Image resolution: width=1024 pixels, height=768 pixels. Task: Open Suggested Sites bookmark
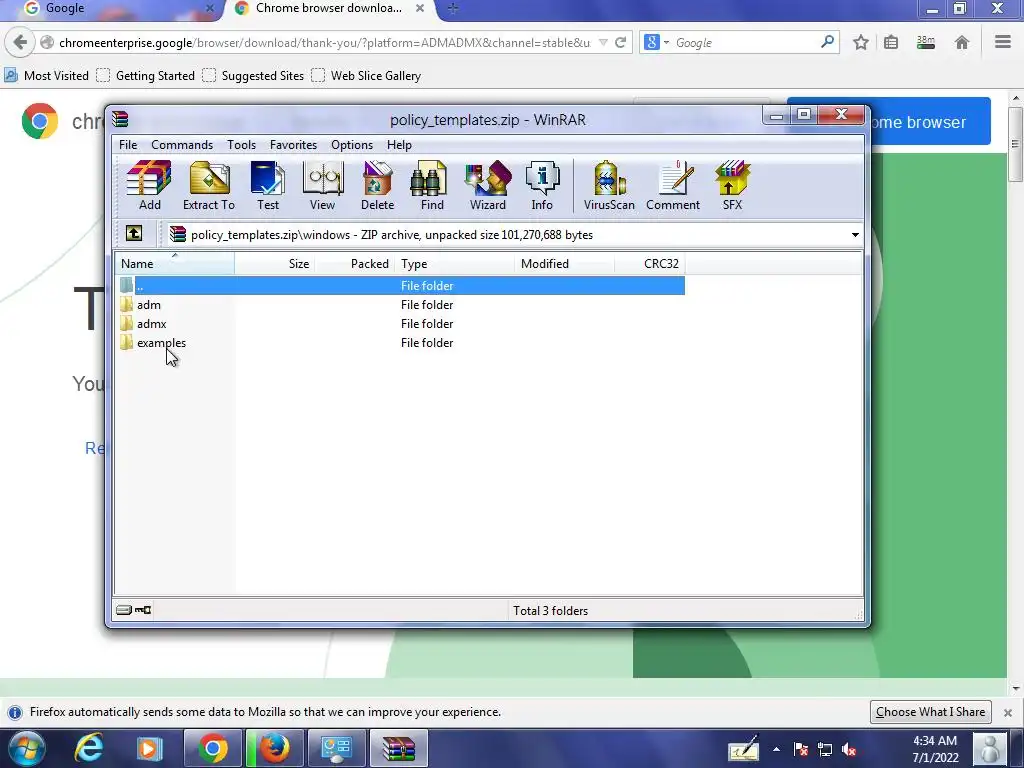tap(253, 76)
